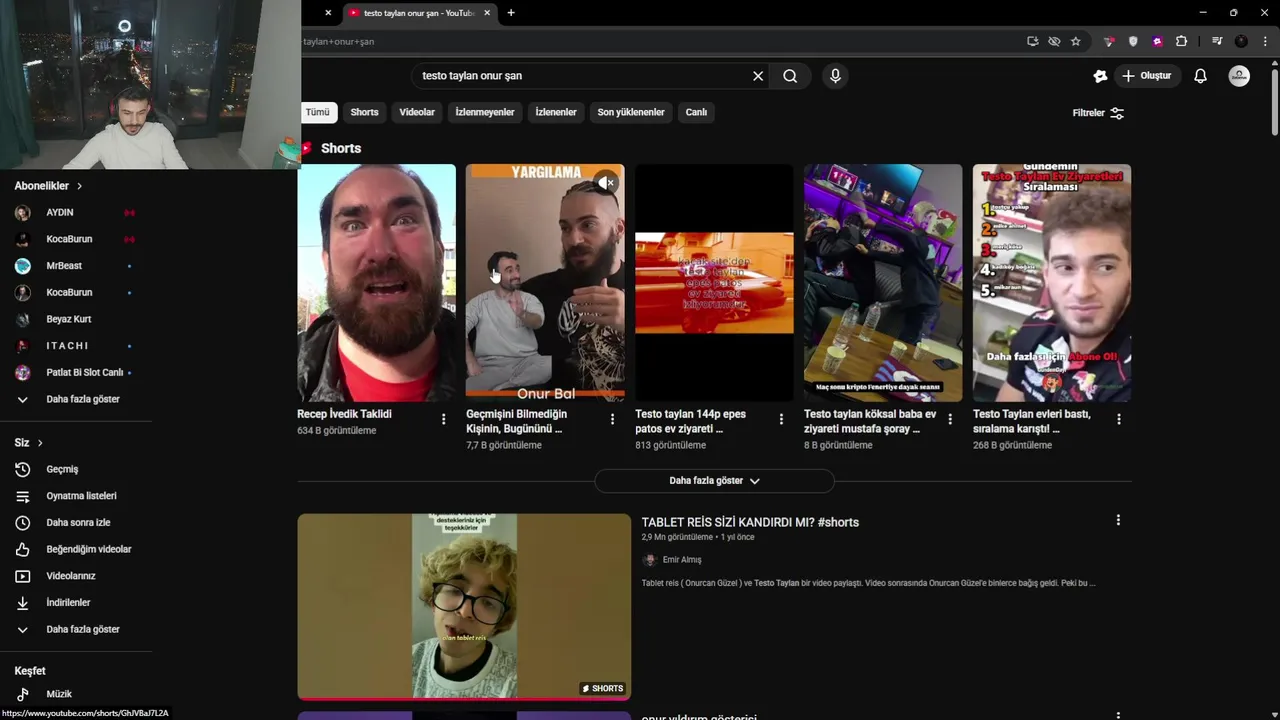Open options menu for Geçmişini Bilmediğin Kişinin short
This screenshot has width=1280, height=720.
(x=613, y=419)
